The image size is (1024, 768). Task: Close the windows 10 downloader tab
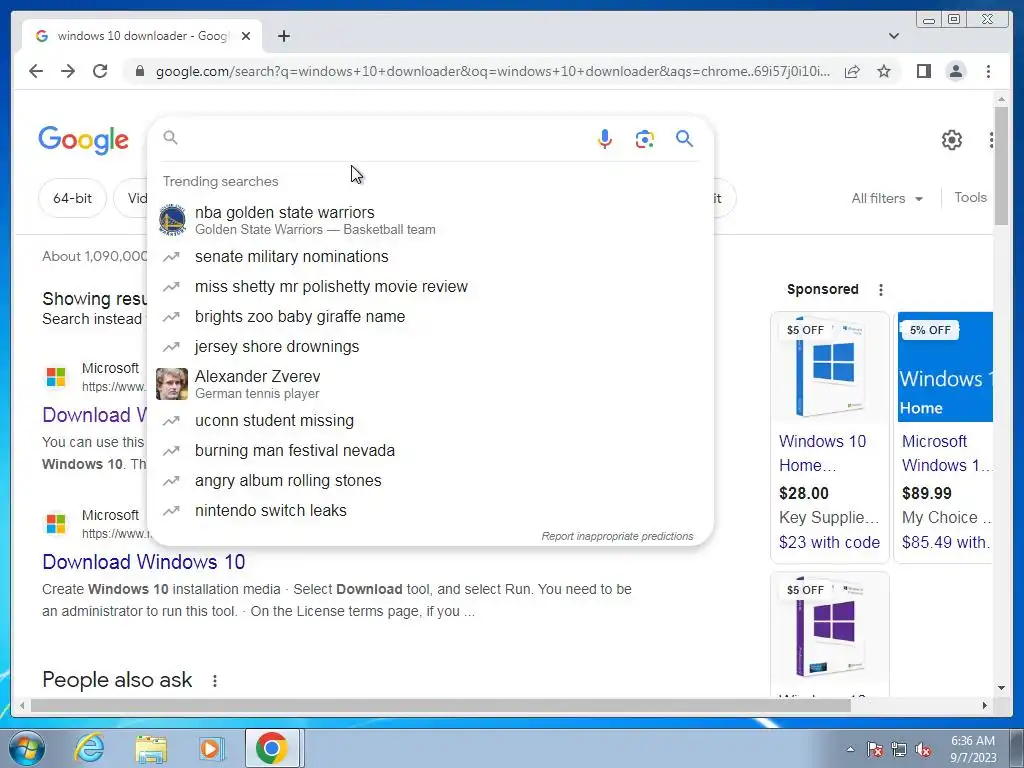(x=246, y=36)
